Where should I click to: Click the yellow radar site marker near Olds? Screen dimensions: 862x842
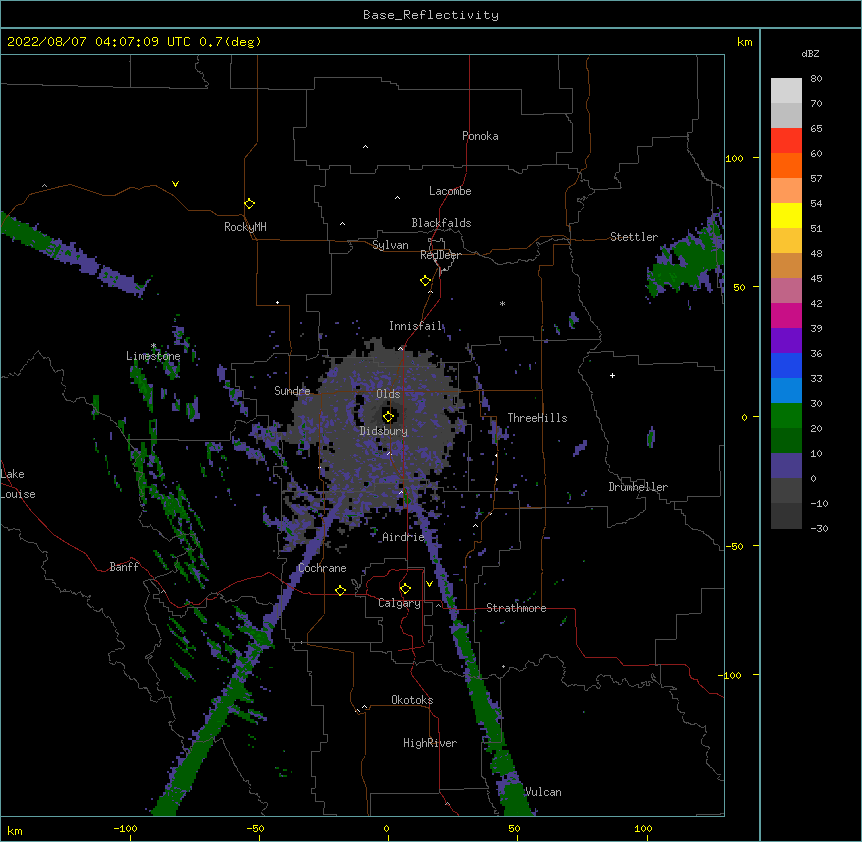click(x=388, y=416)
